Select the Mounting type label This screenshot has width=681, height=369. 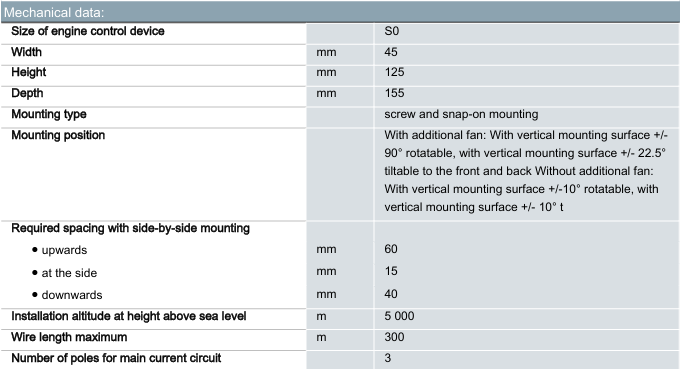coord(49,114)
